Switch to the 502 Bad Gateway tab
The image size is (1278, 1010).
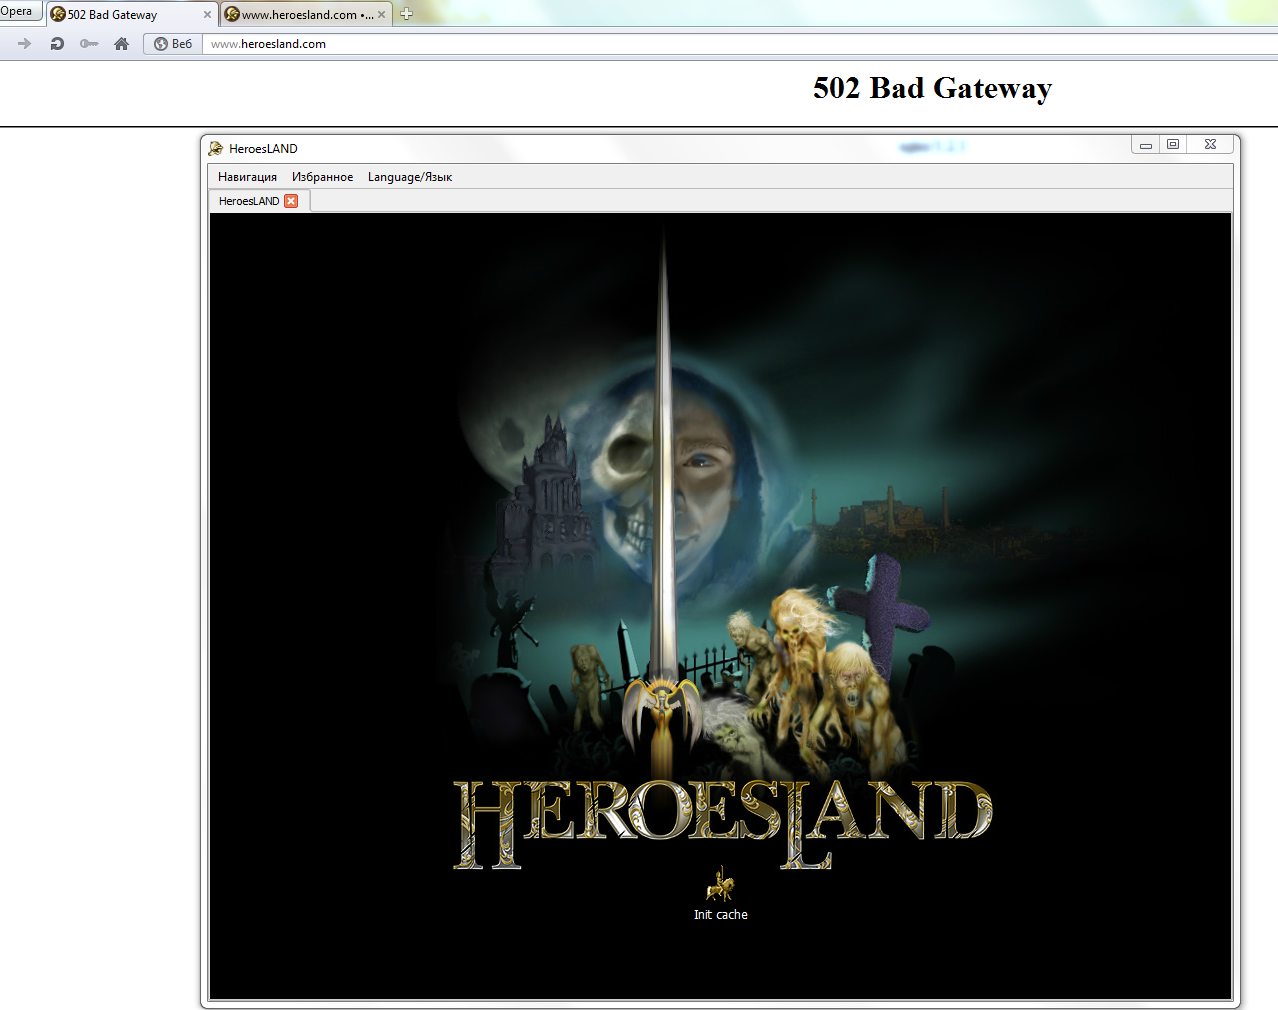click(x=130, y=15)
